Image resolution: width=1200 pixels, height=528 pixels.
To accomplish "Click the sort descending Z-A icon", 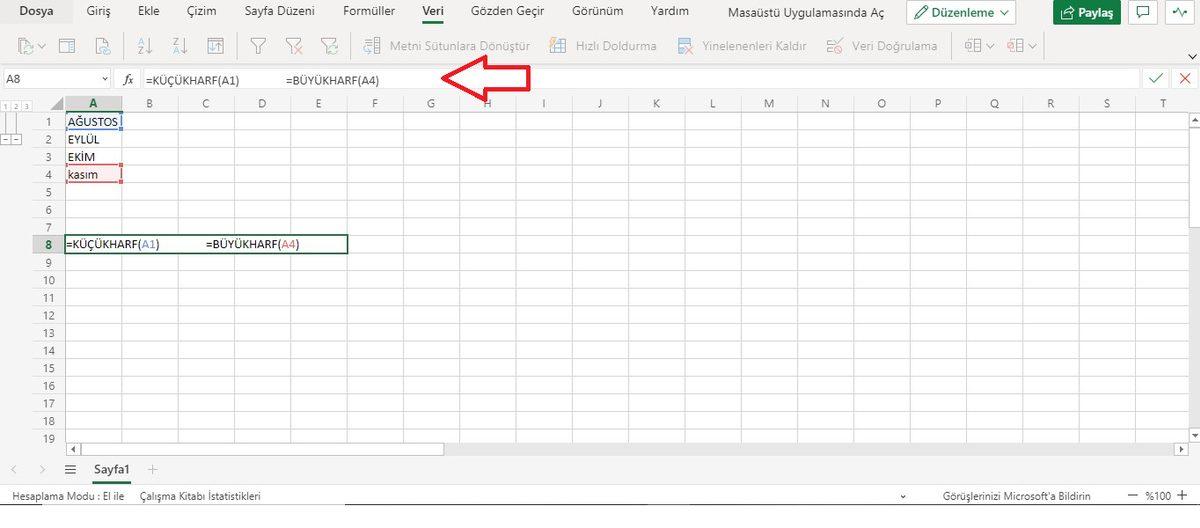I will (x=180, y=46).
